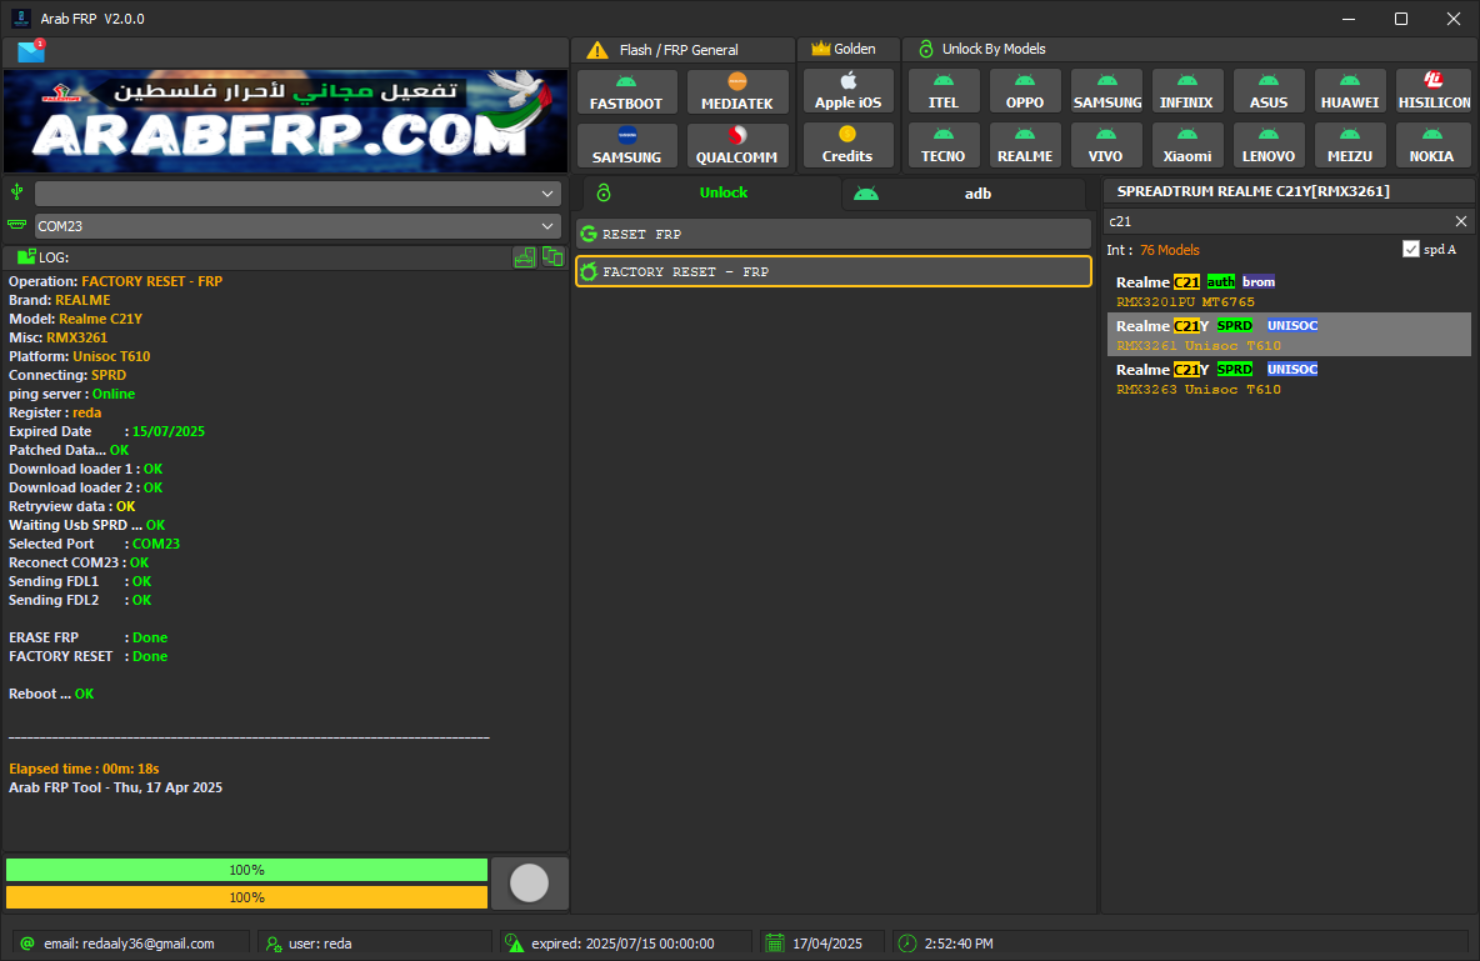Image resolution: width=1480 pixels, height=961 pixels.
Task: Select the REALME brand button
Action: (1025, 145)
